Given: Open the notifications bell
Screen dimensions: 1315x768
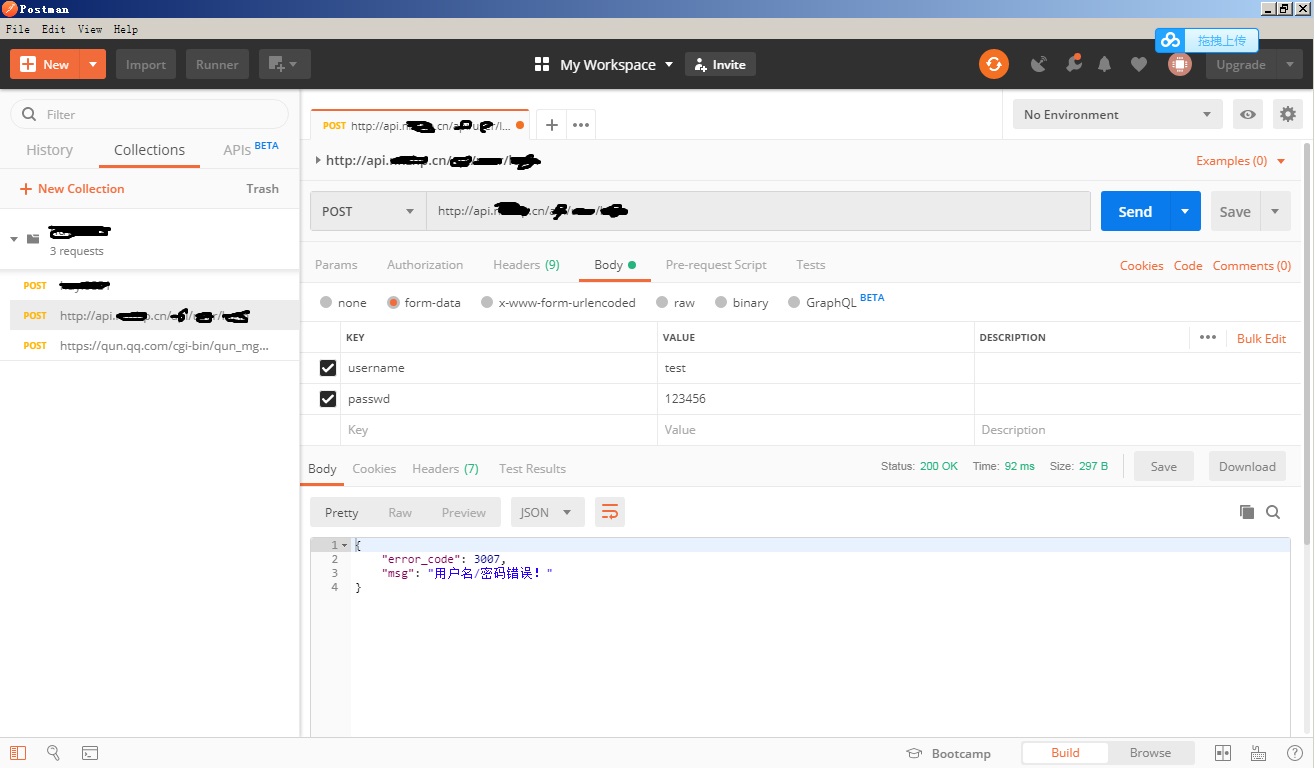Looking at the screenshot, I should pyautogui.click(x=1104, y=65).
